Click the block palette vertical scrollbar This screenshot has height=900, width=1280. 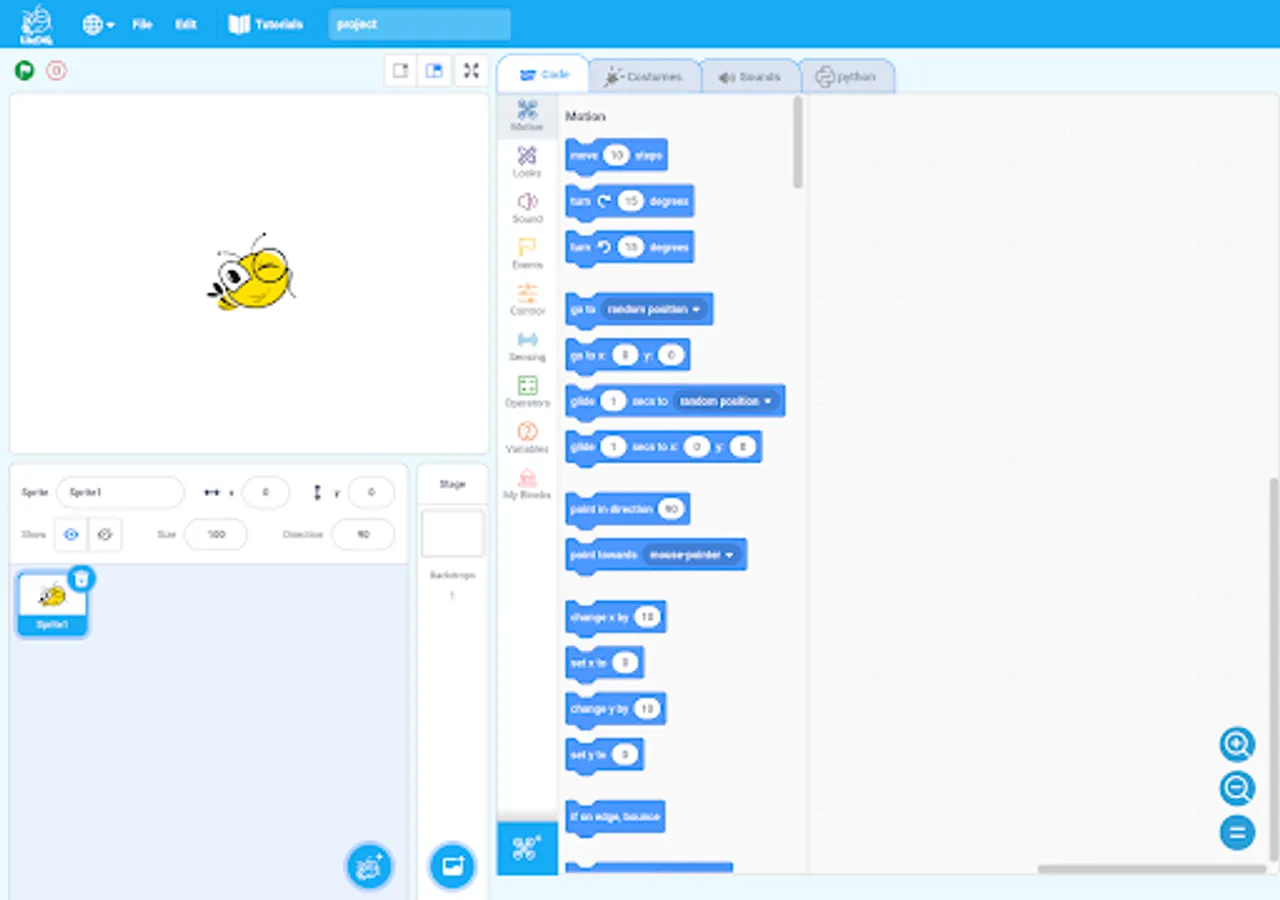[798, 143]
